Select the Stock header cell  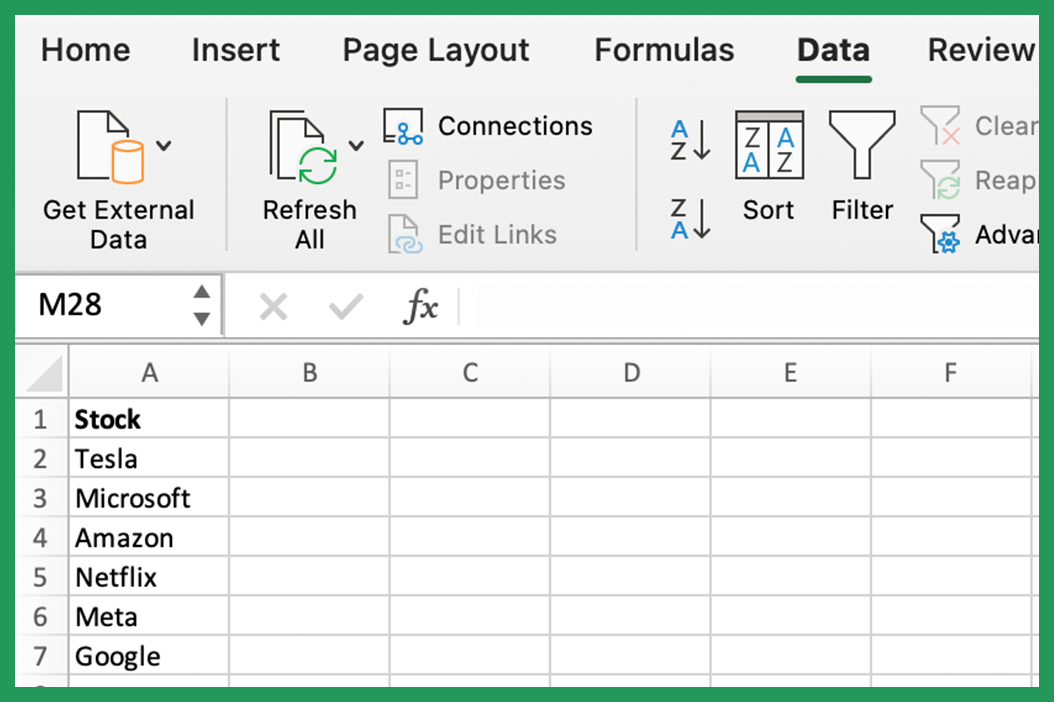[149, 419]
